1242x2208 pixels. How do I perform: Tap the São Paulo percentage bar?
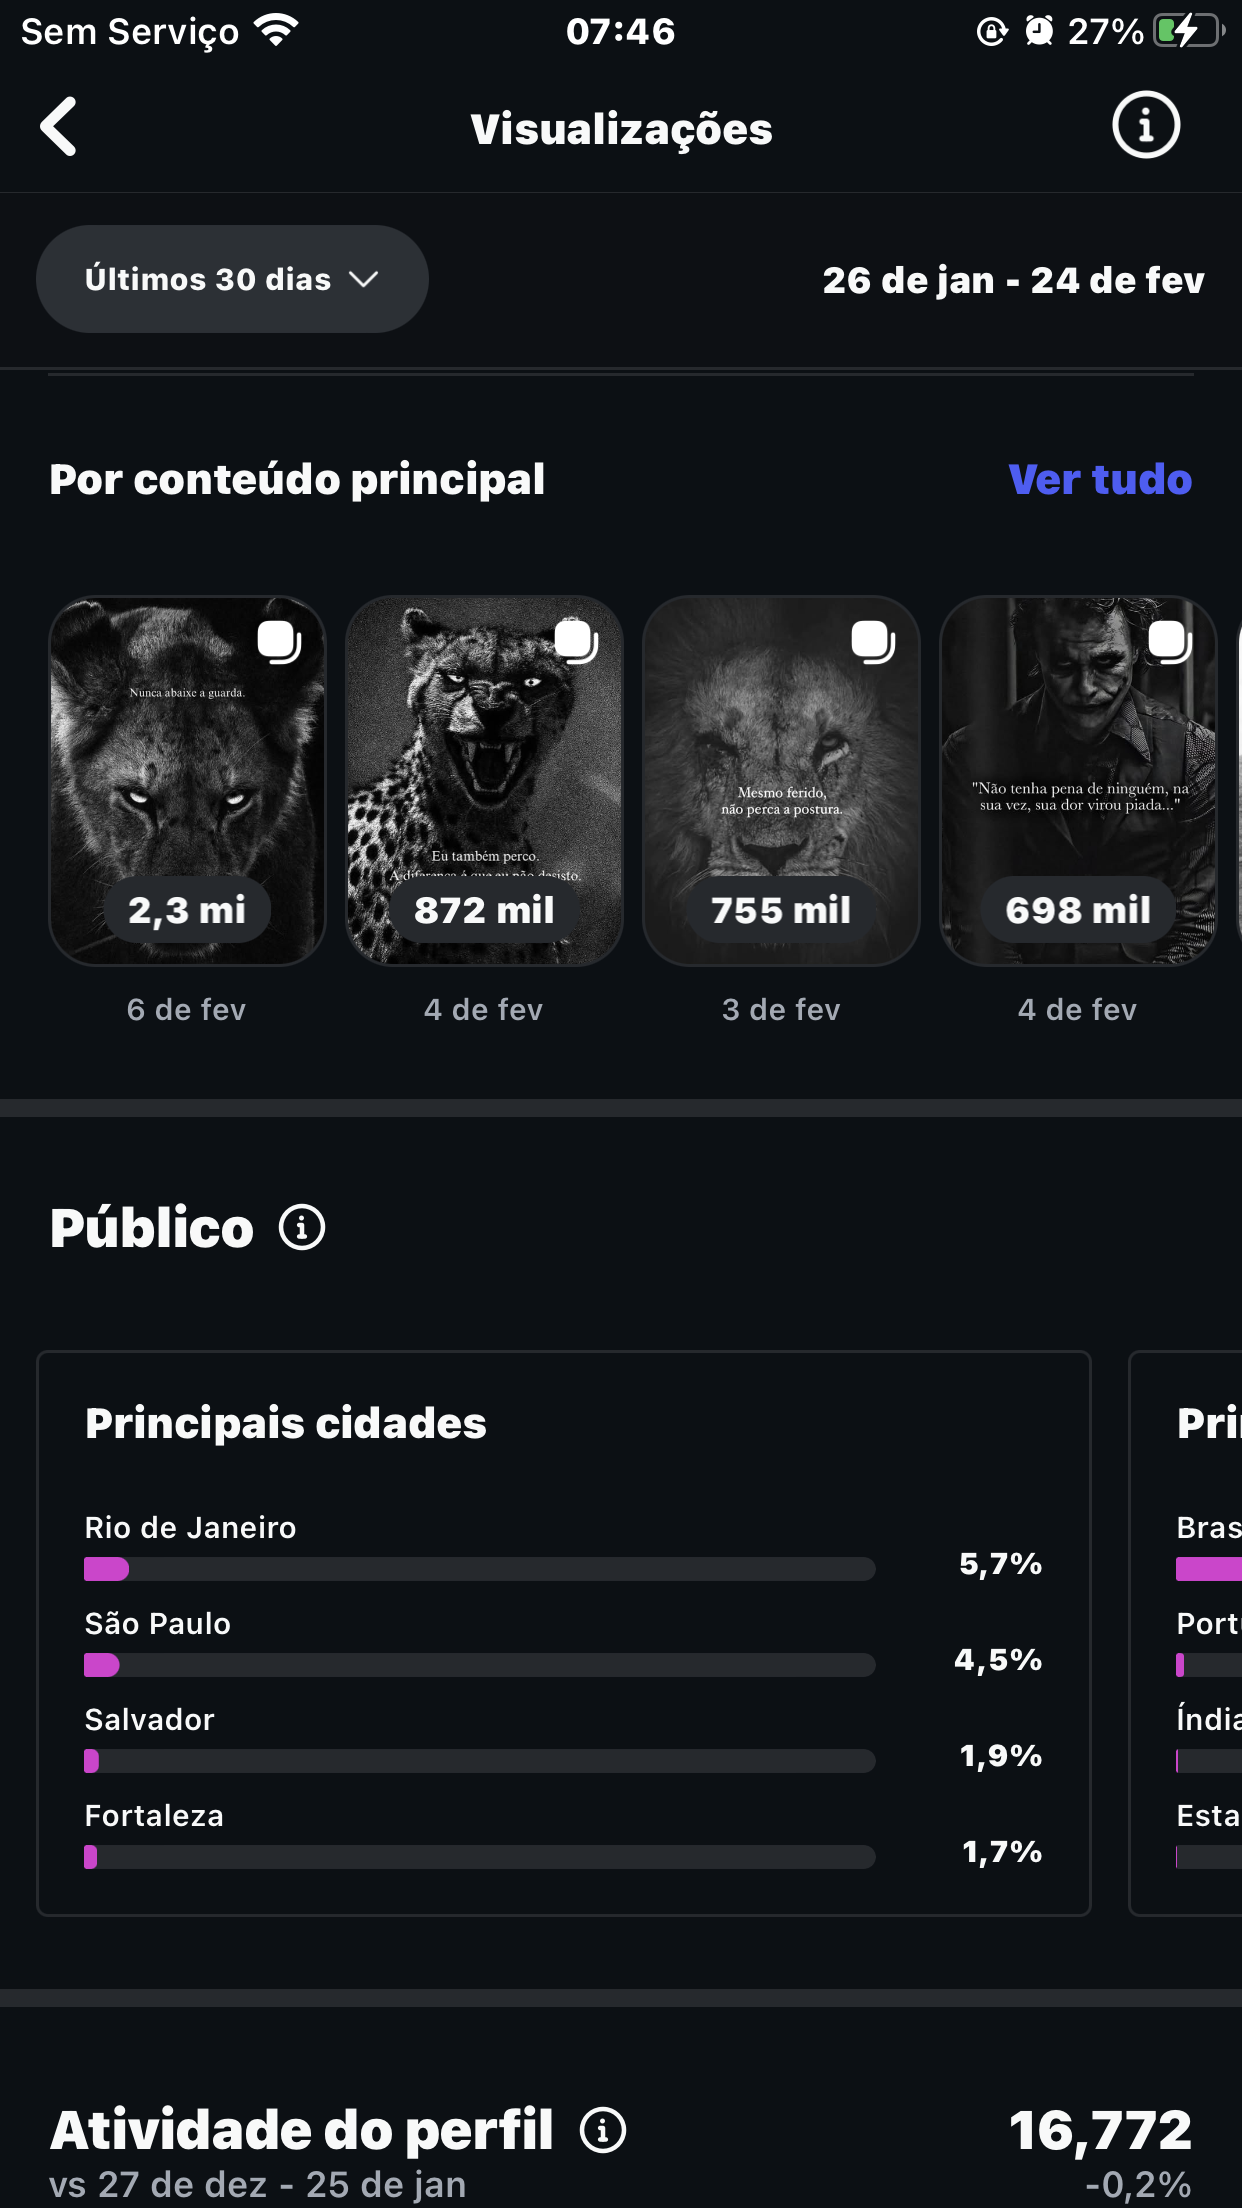tap(480, 1665)
